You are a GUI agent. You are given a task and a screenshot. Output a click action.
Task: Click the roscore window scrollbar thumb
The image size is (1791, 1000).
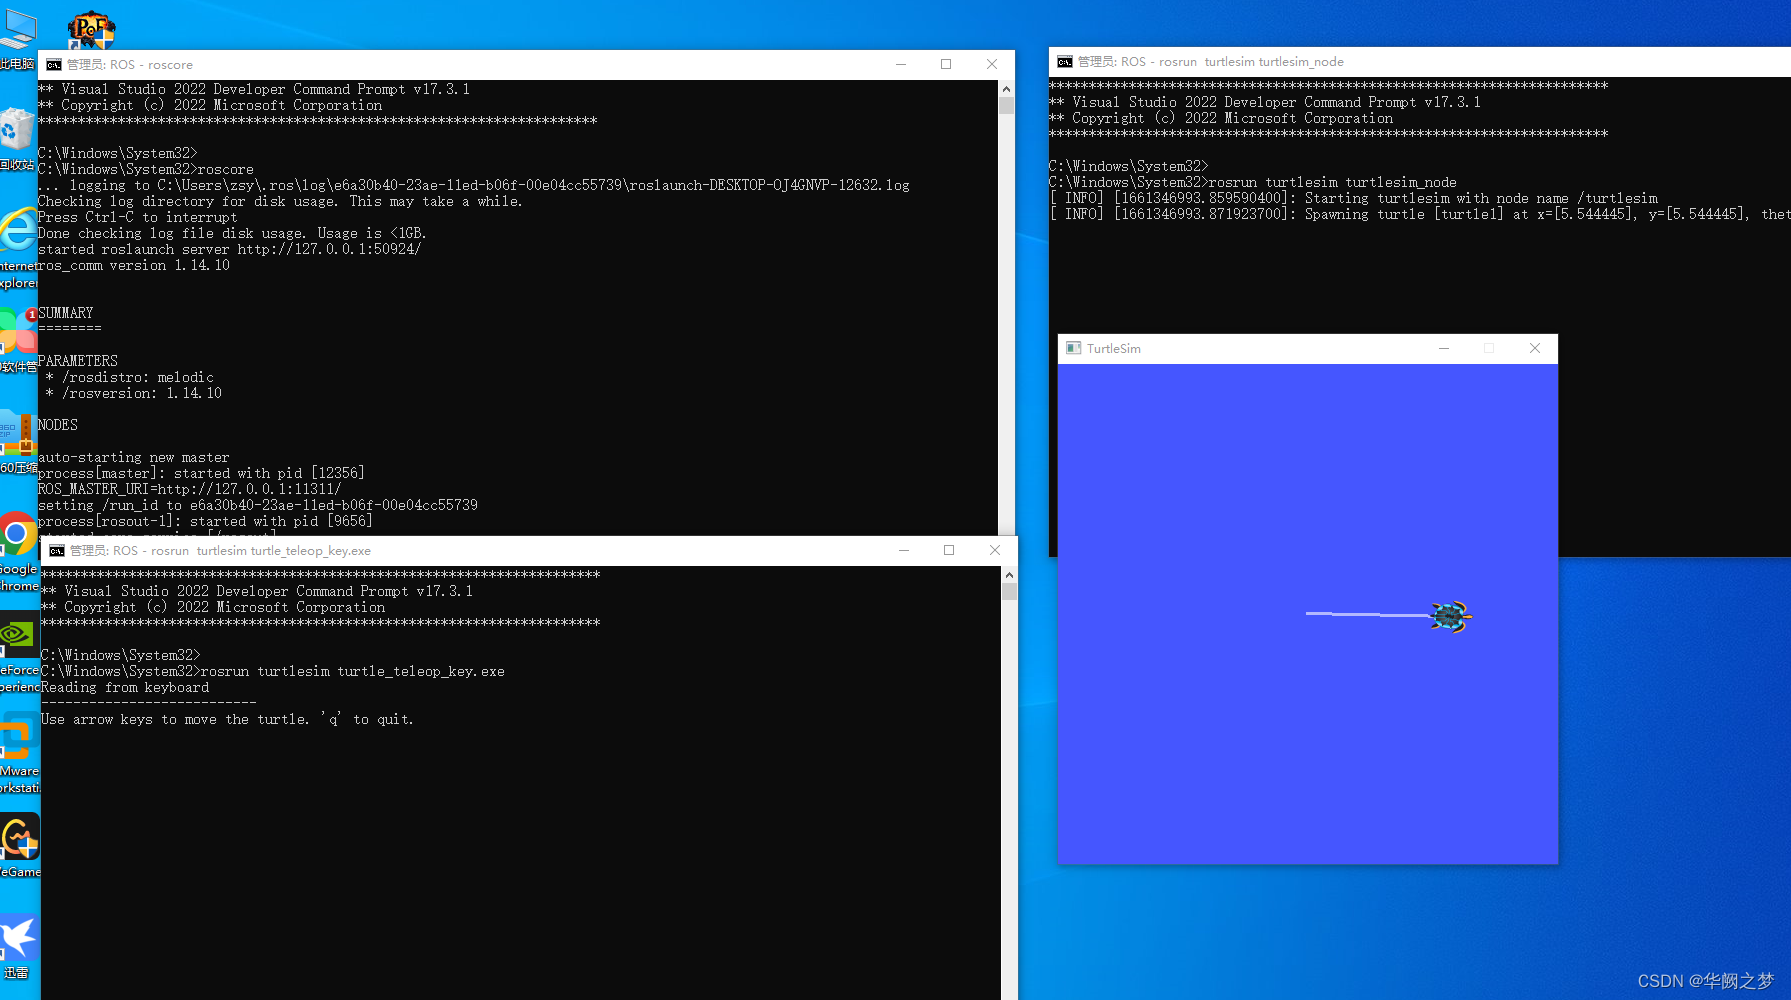click(x=1006, y=106)
